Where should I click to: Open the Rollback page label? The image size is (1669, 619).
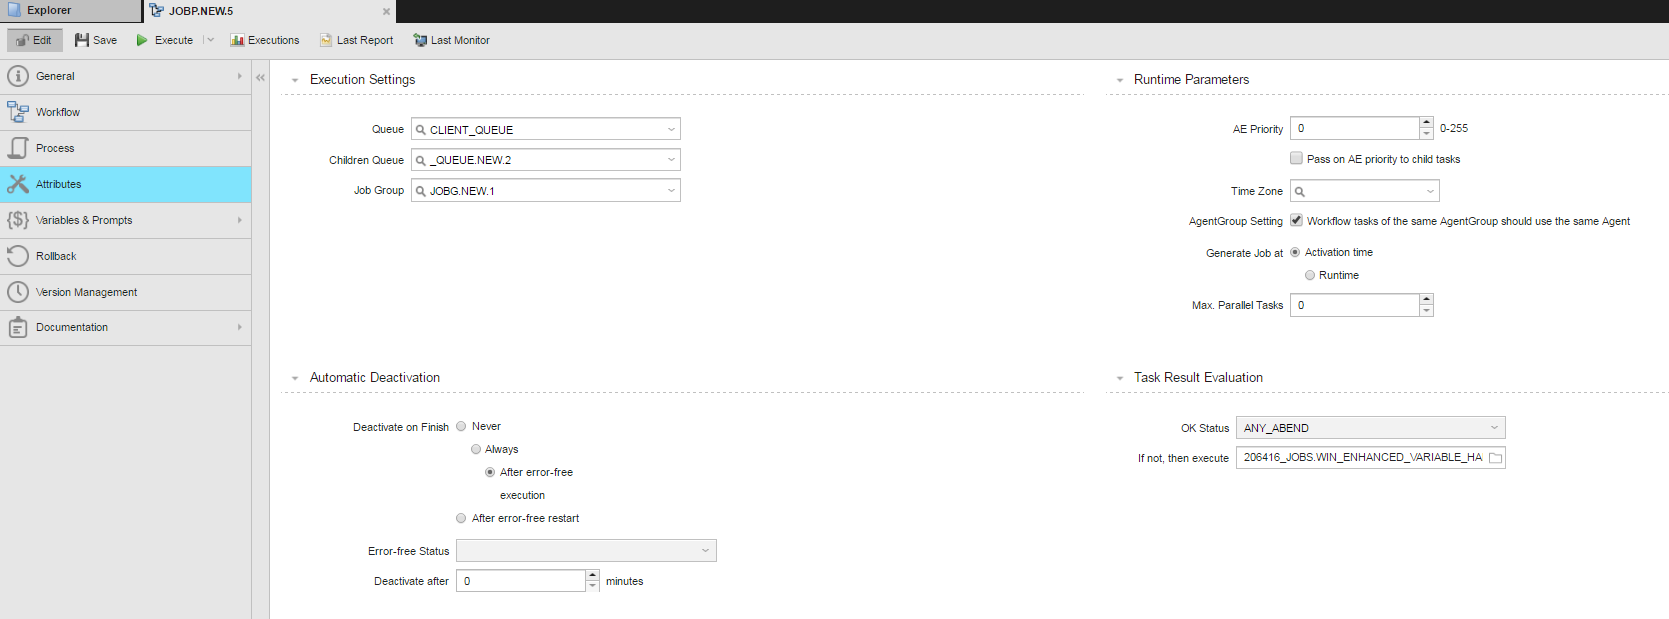[56, 256]
